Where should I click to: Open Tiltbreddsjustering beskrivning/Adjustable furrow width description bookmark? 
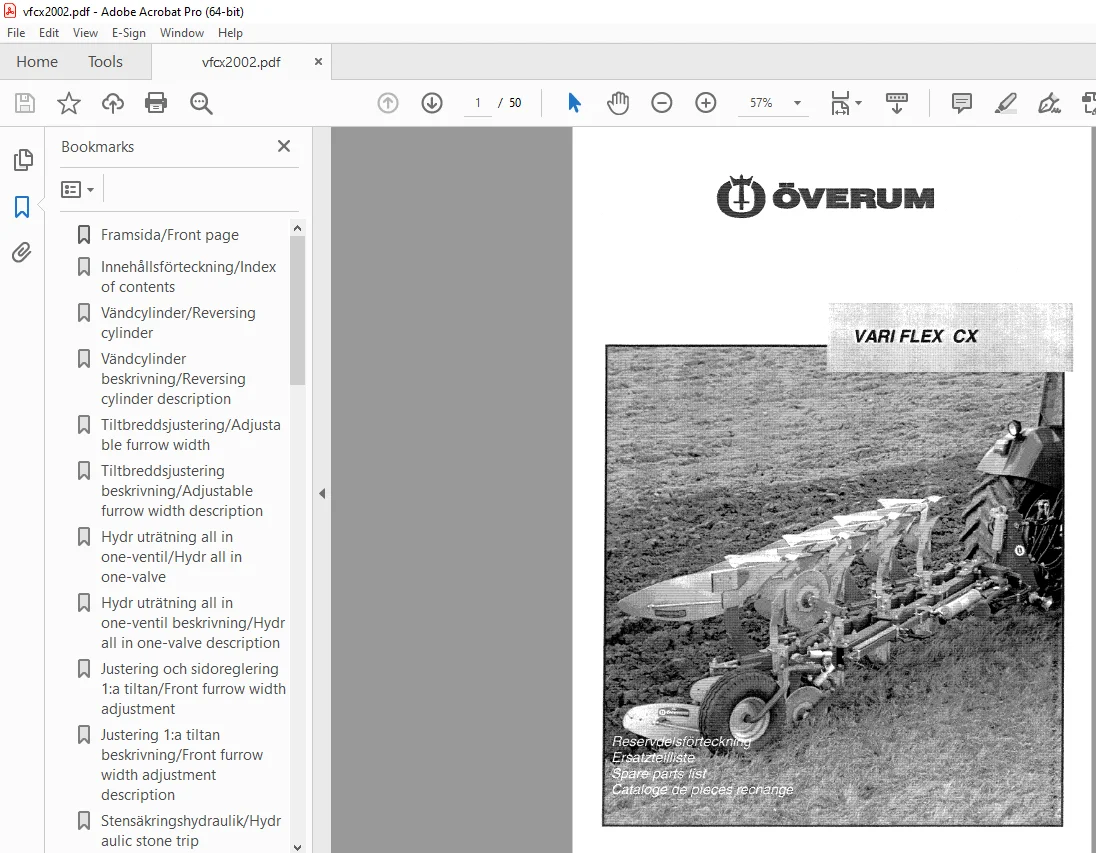[x=182, y=491]
